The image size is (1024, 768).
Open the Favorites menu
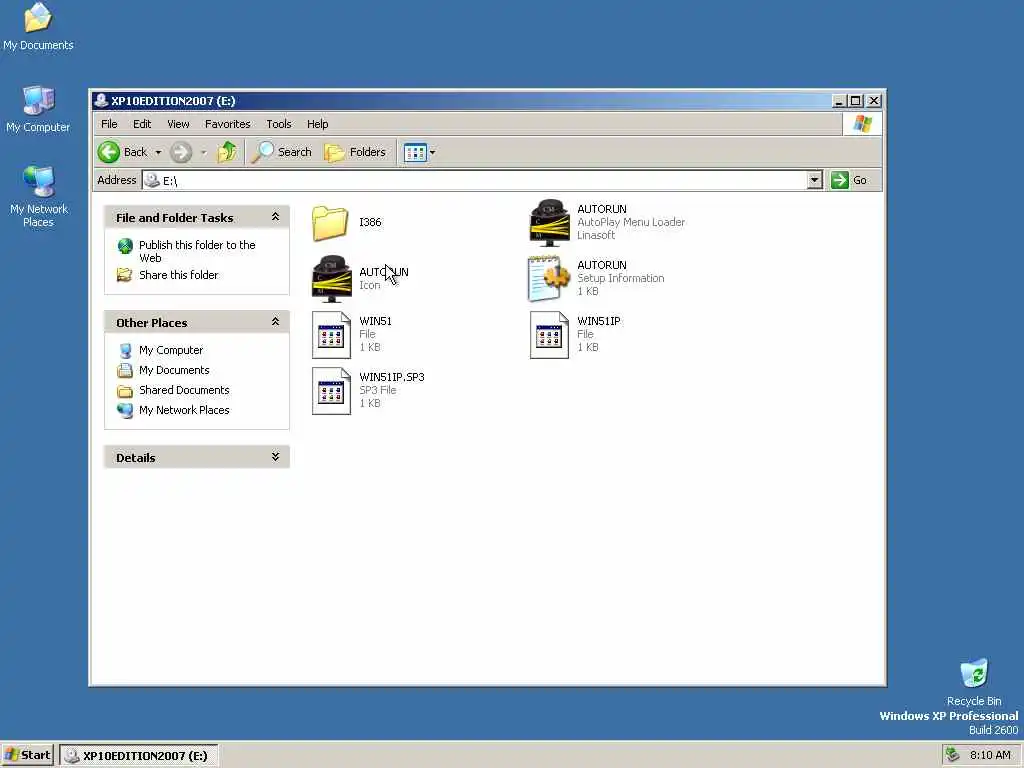[227, 124]
